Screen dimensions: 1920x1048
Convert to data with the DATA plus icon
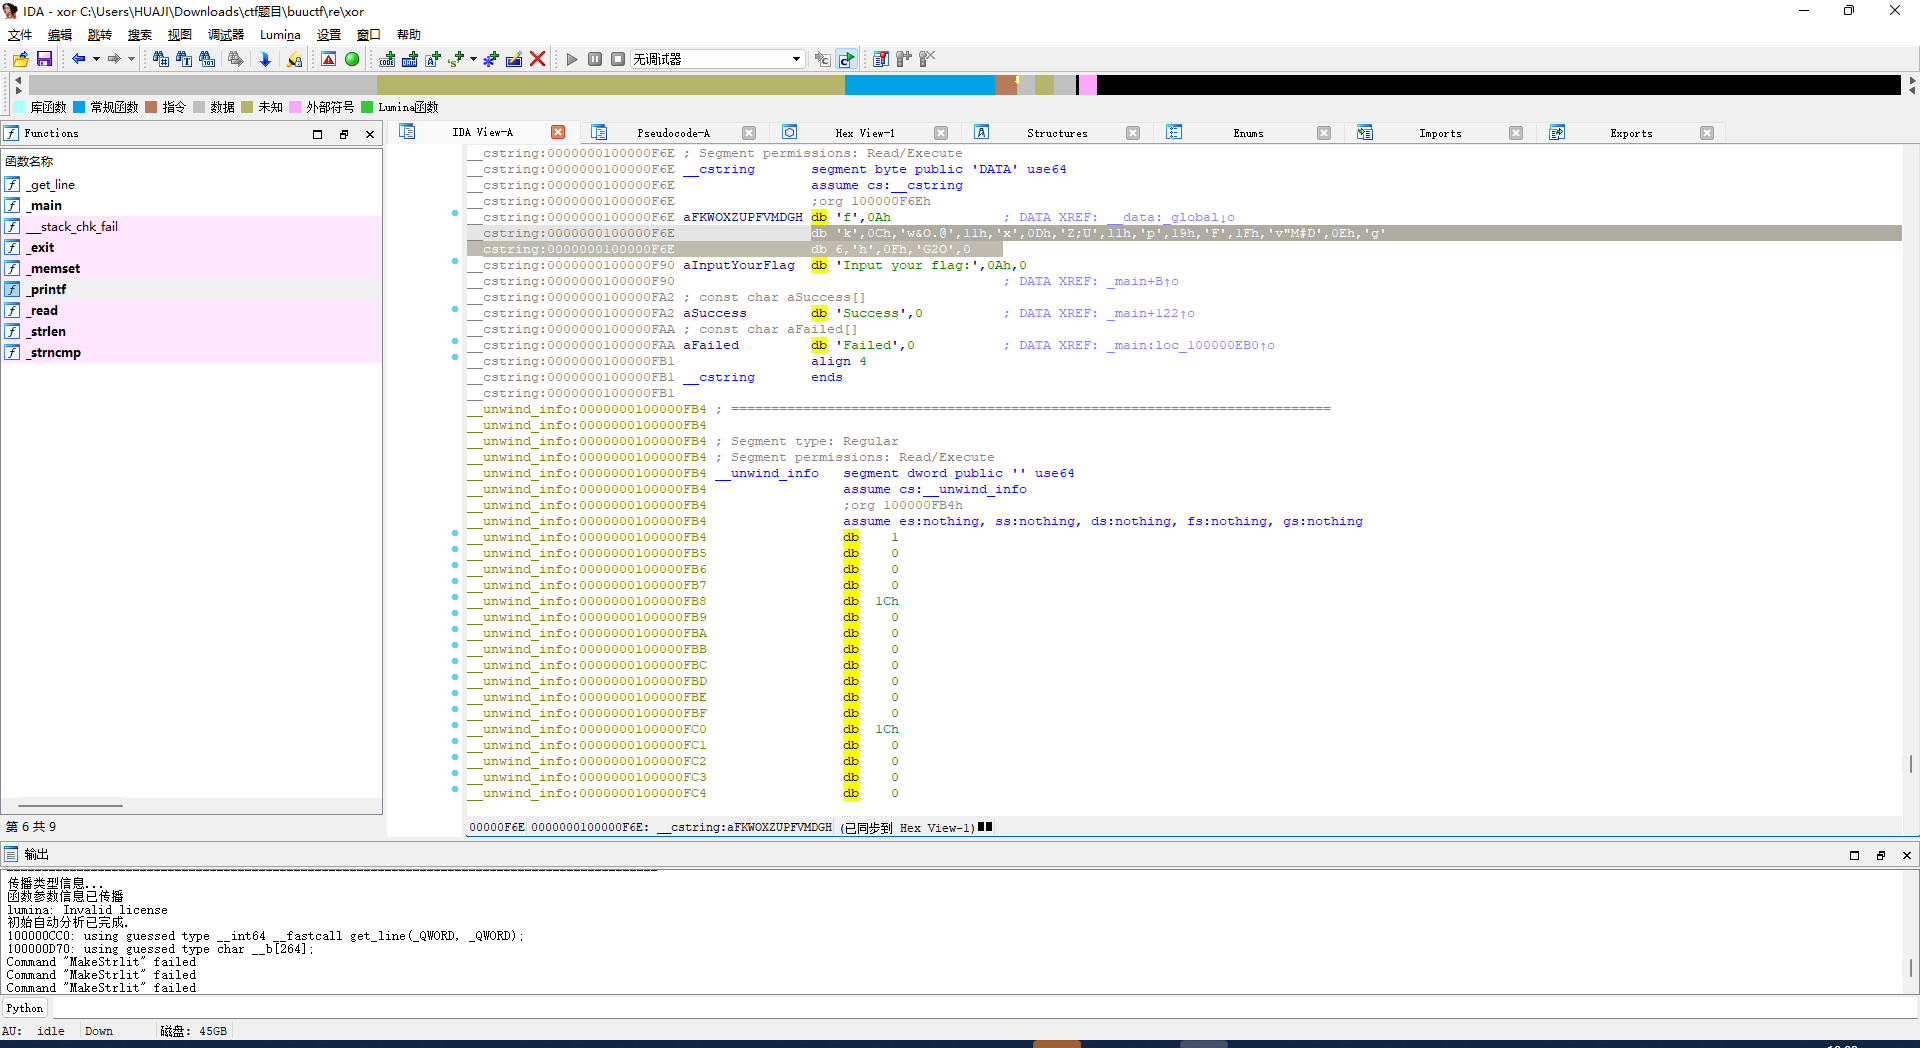click(410, 59)
